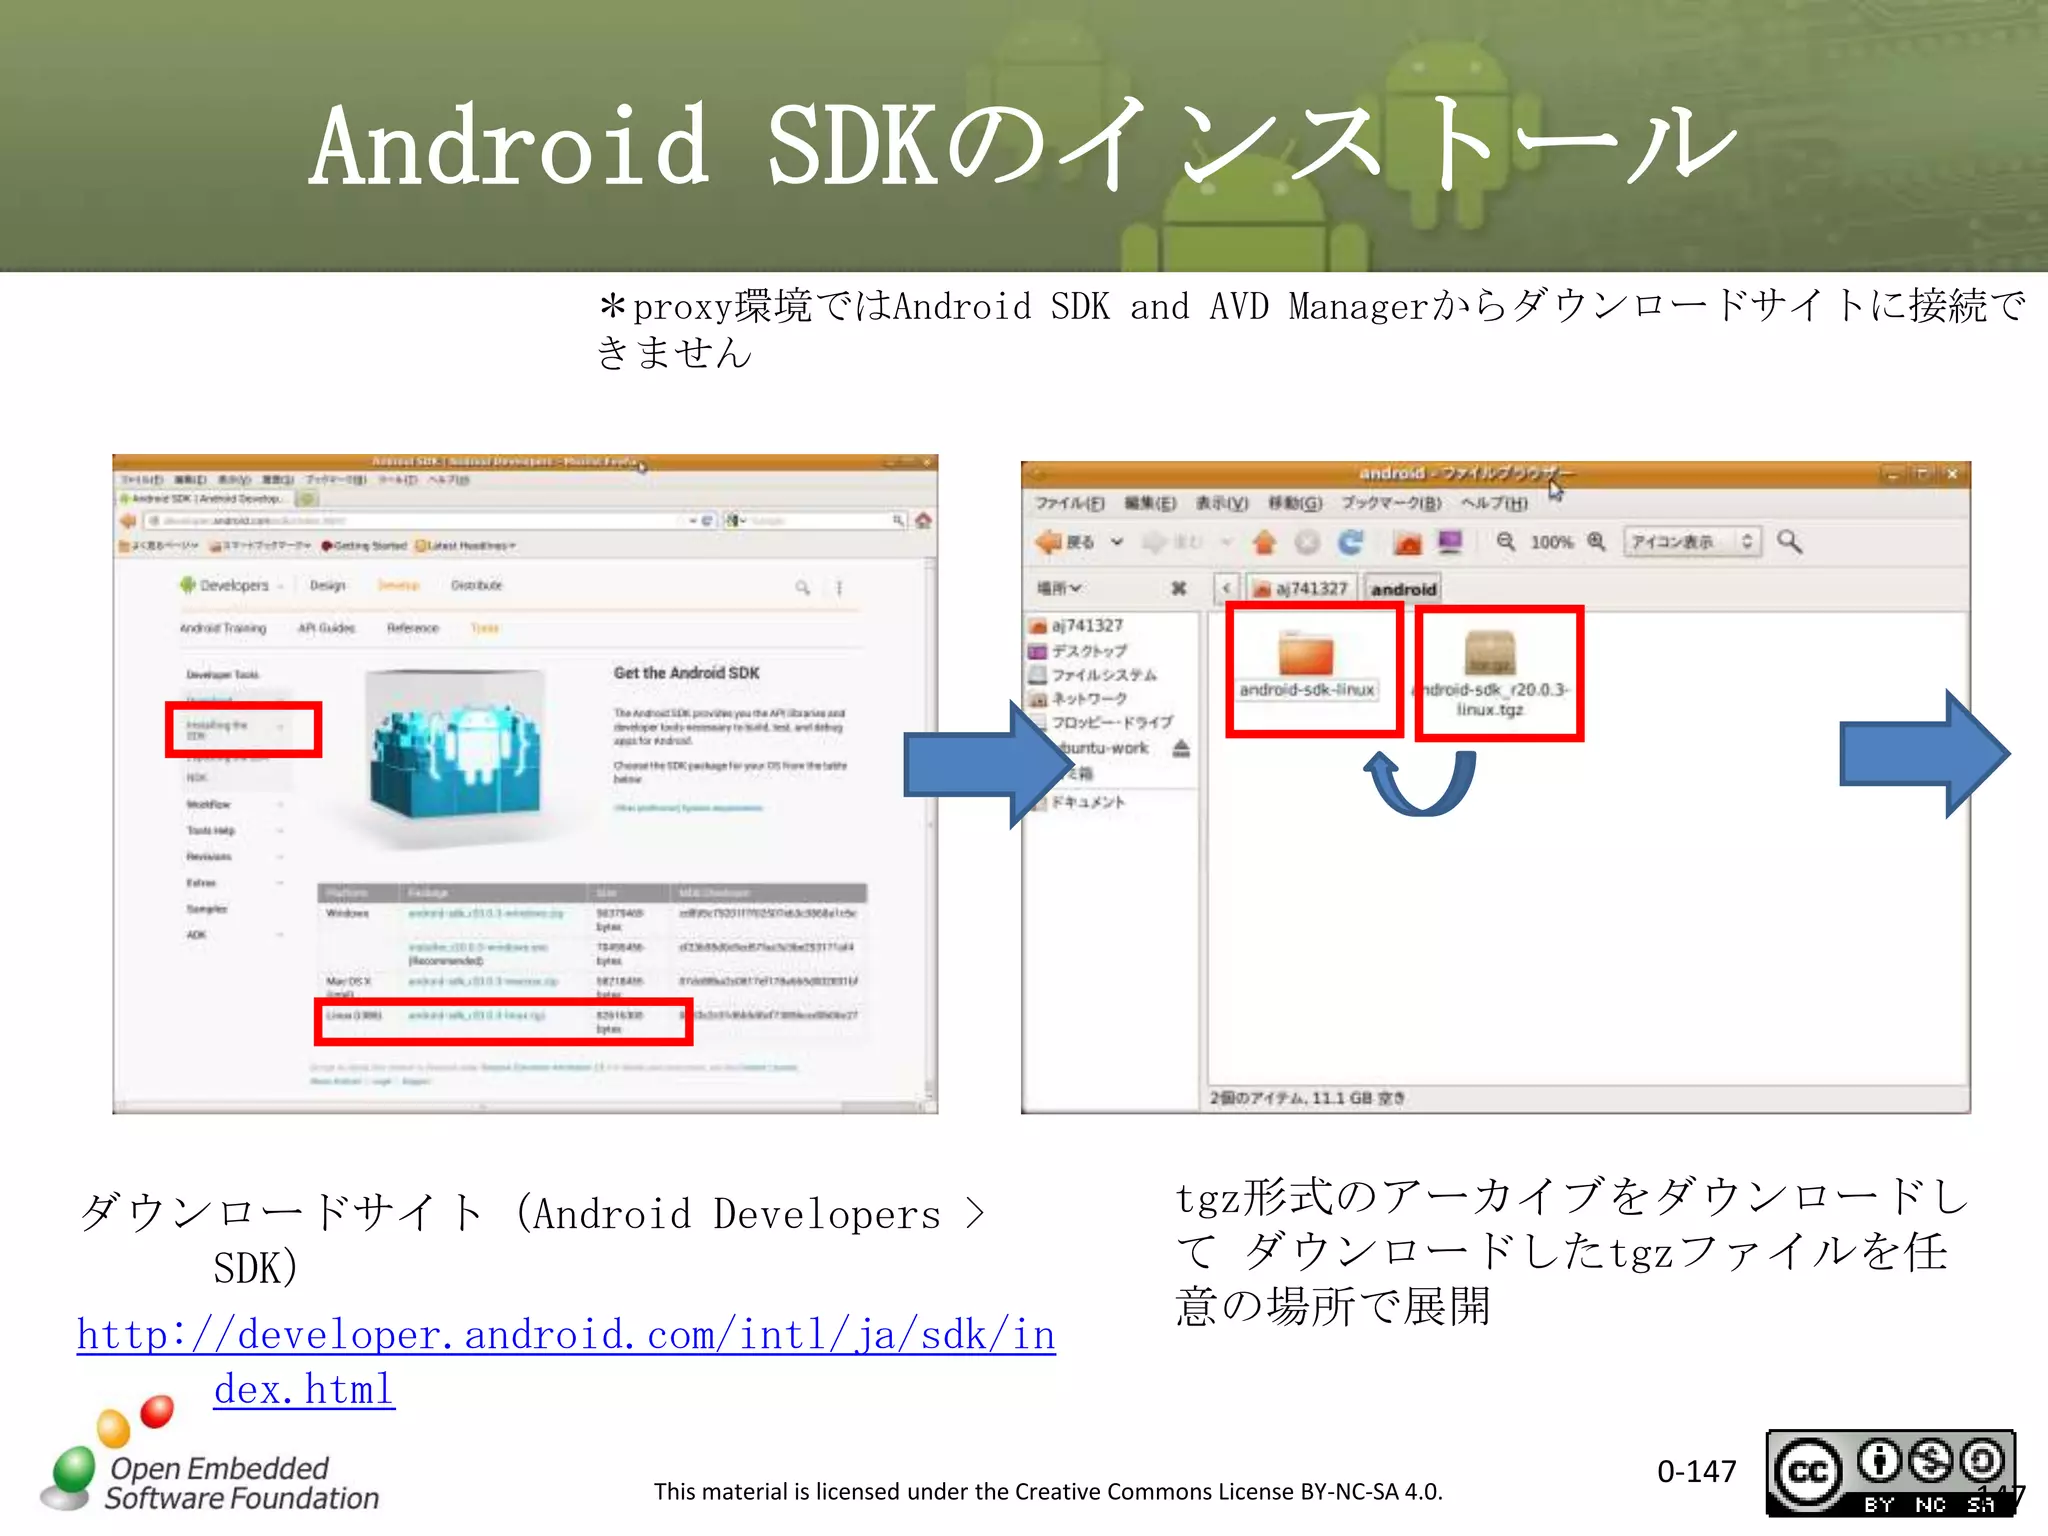The width and height of the screenshot is (2048, 1536).
Task: Click the zoom out magnifier in file browser
Action: [1505, 542]
